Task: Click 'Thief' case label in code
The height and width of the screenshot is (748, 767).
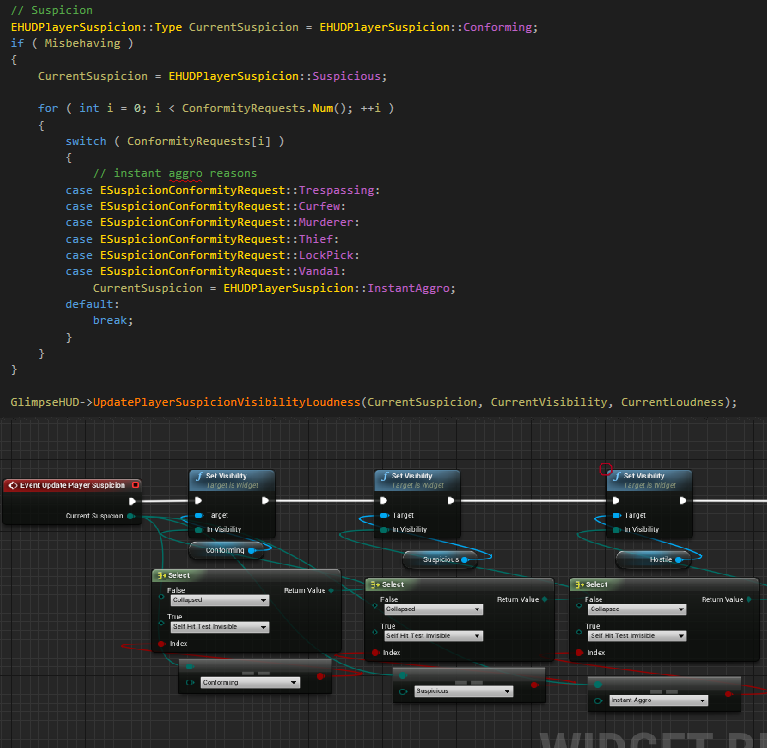Action: click(316, 239)
